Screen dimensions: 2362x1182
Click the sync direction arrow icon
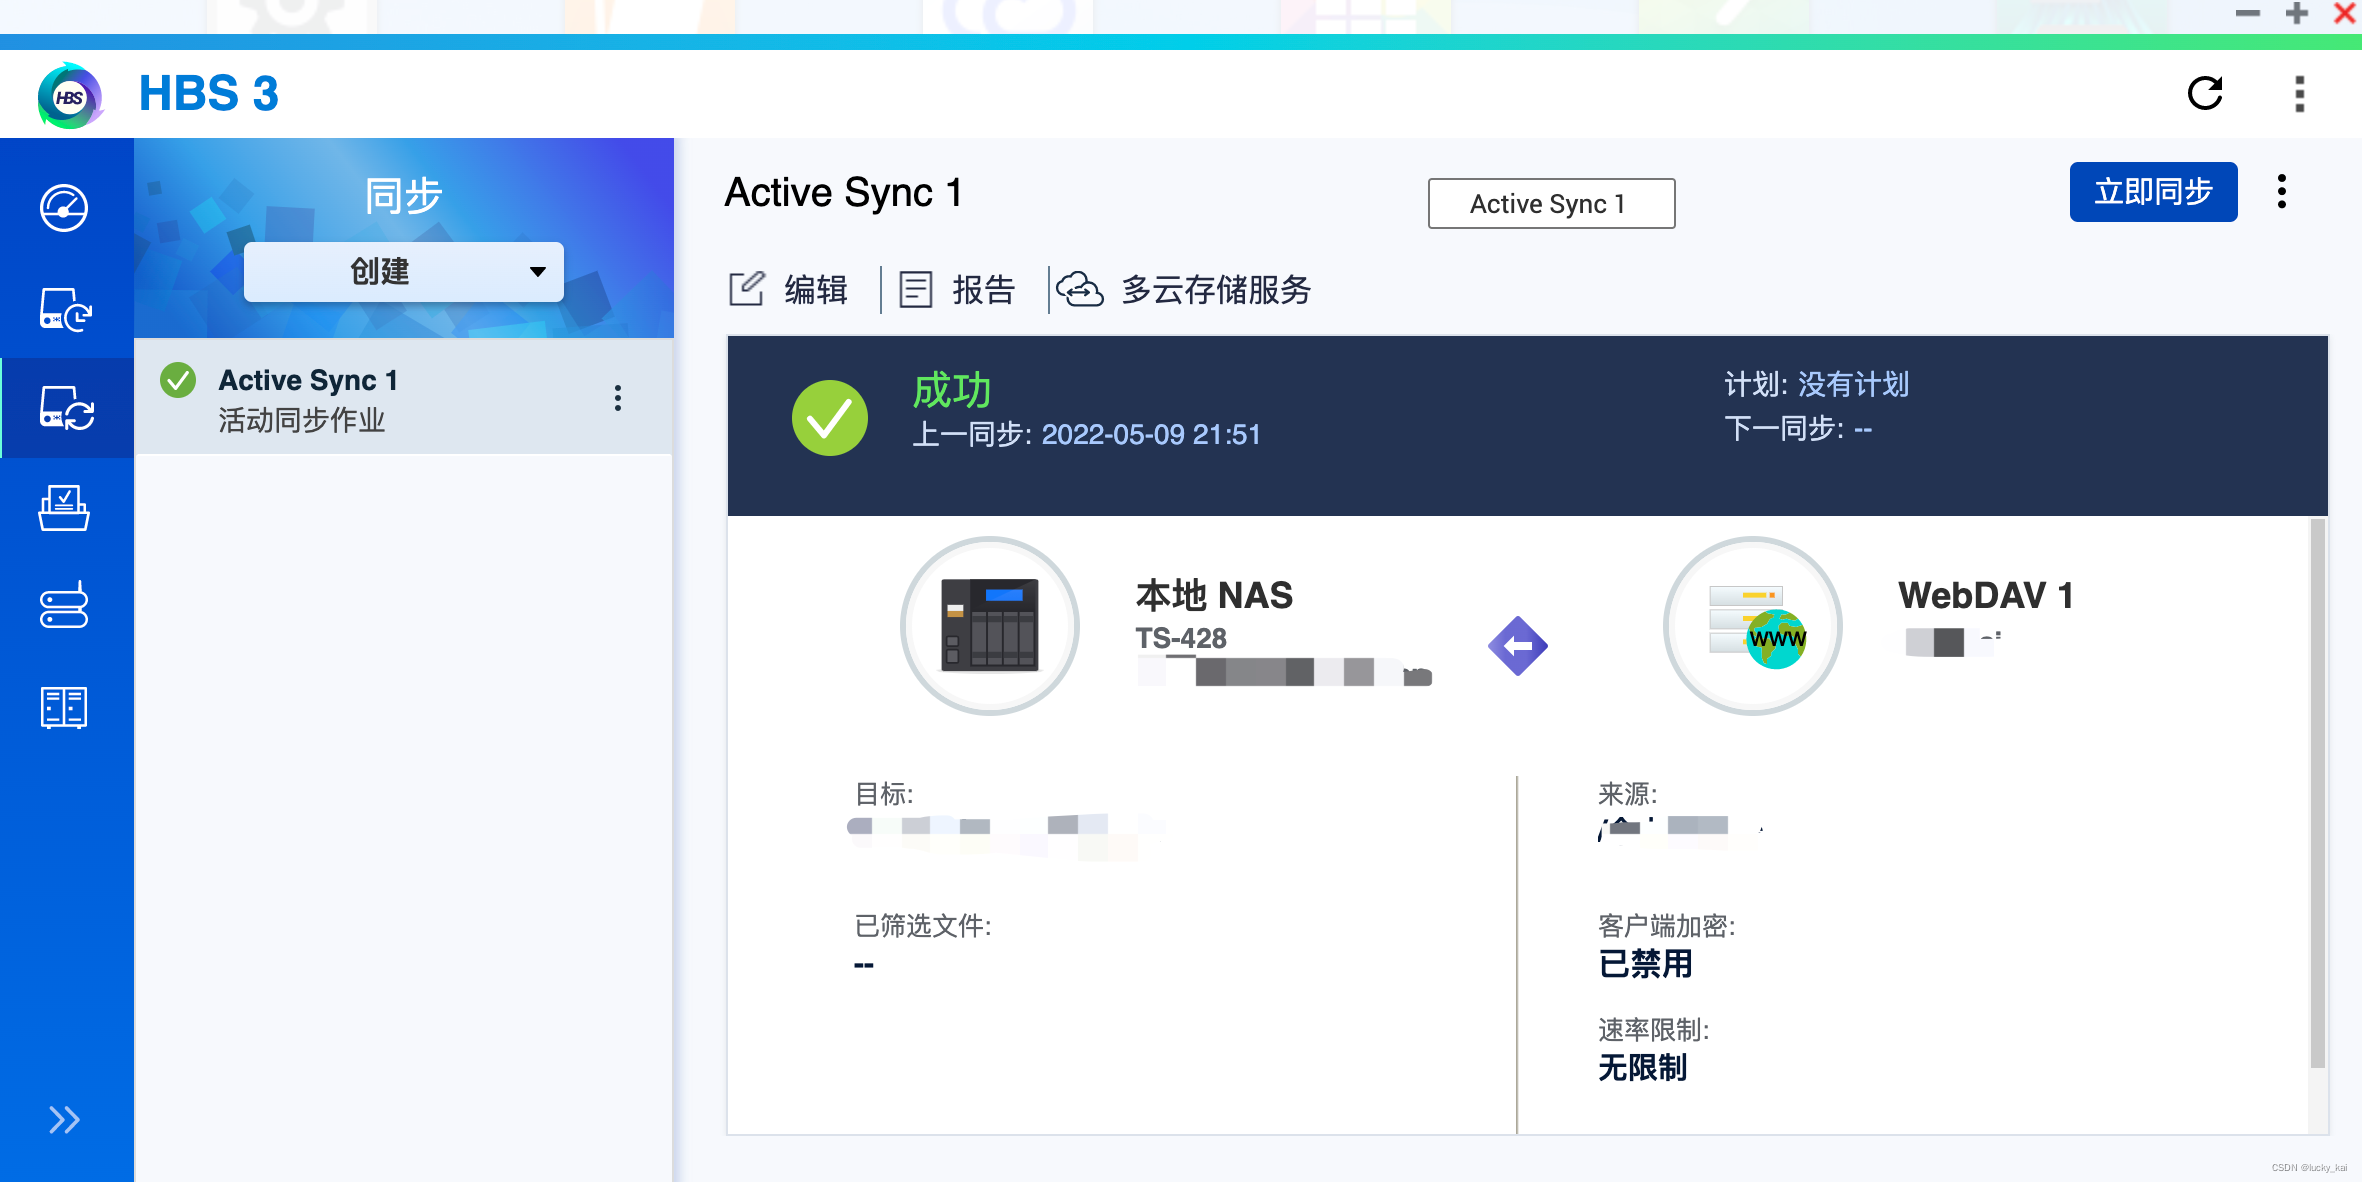click(x=1517, y=646)
